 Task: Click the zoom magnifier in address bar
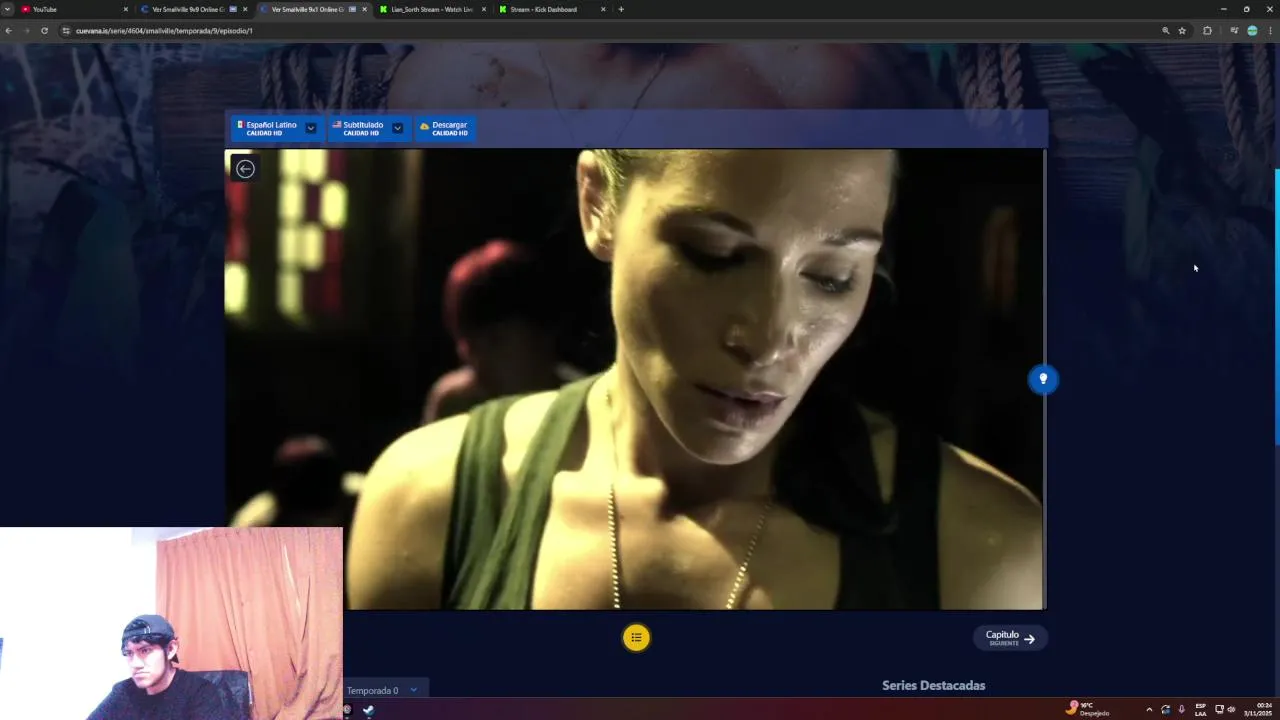click(1165, 31)
